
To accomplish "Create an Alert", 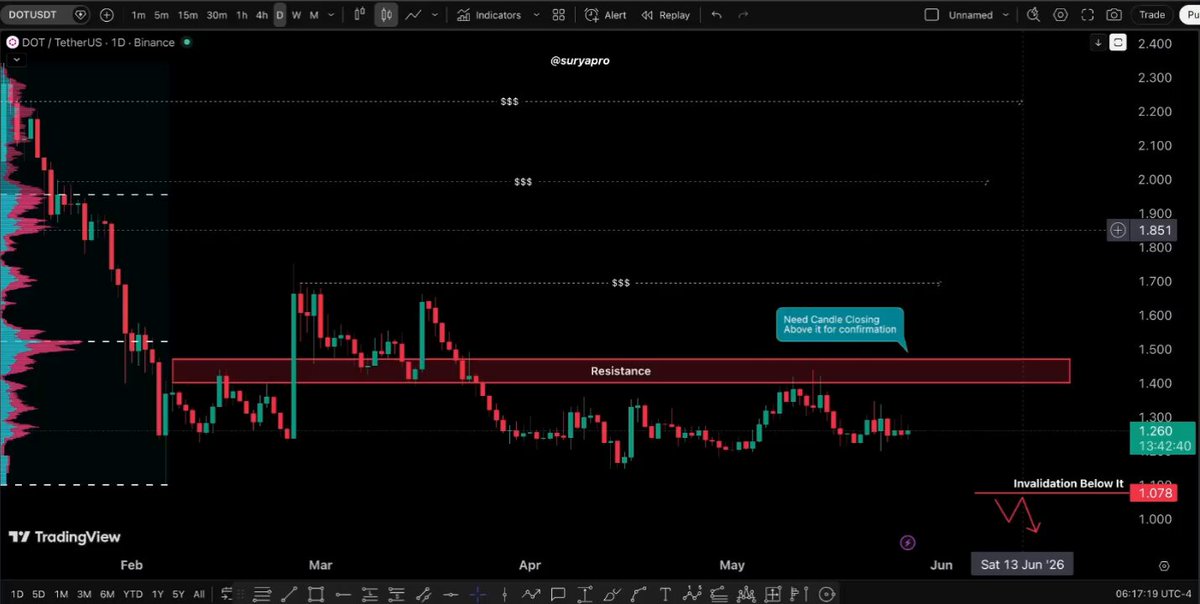I will [x=606, y=15].
